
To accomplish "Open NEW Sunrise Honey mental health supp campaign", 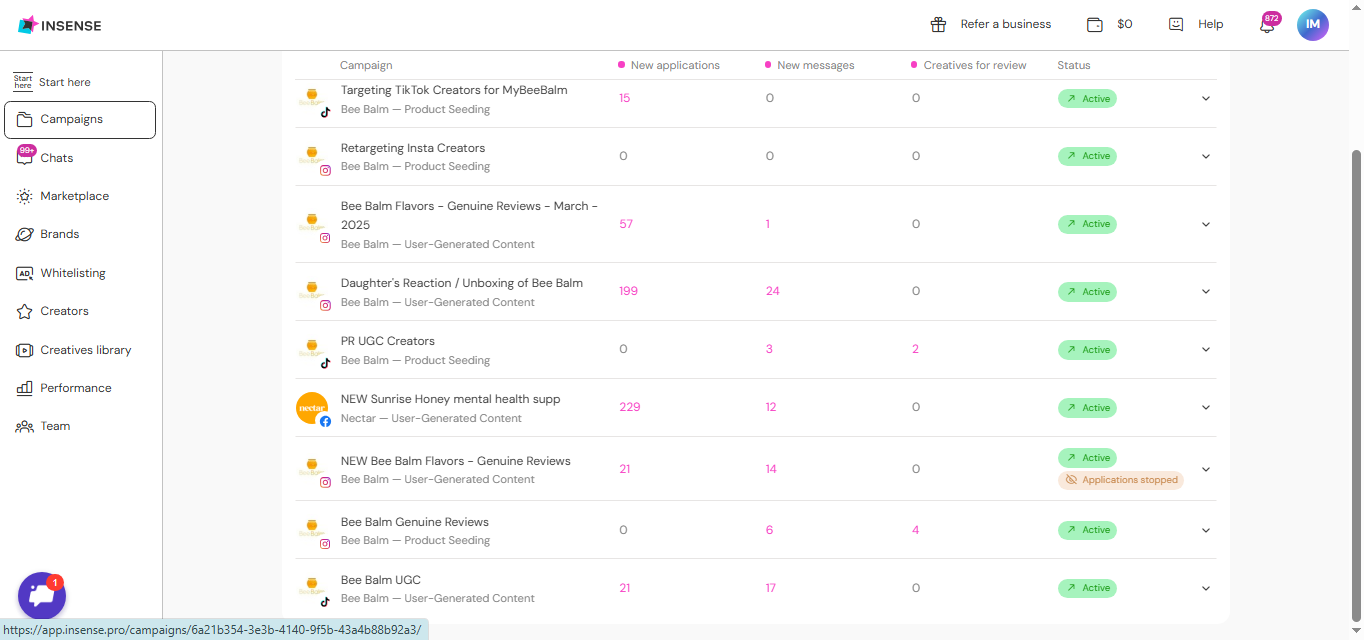I will click(451, 399).
